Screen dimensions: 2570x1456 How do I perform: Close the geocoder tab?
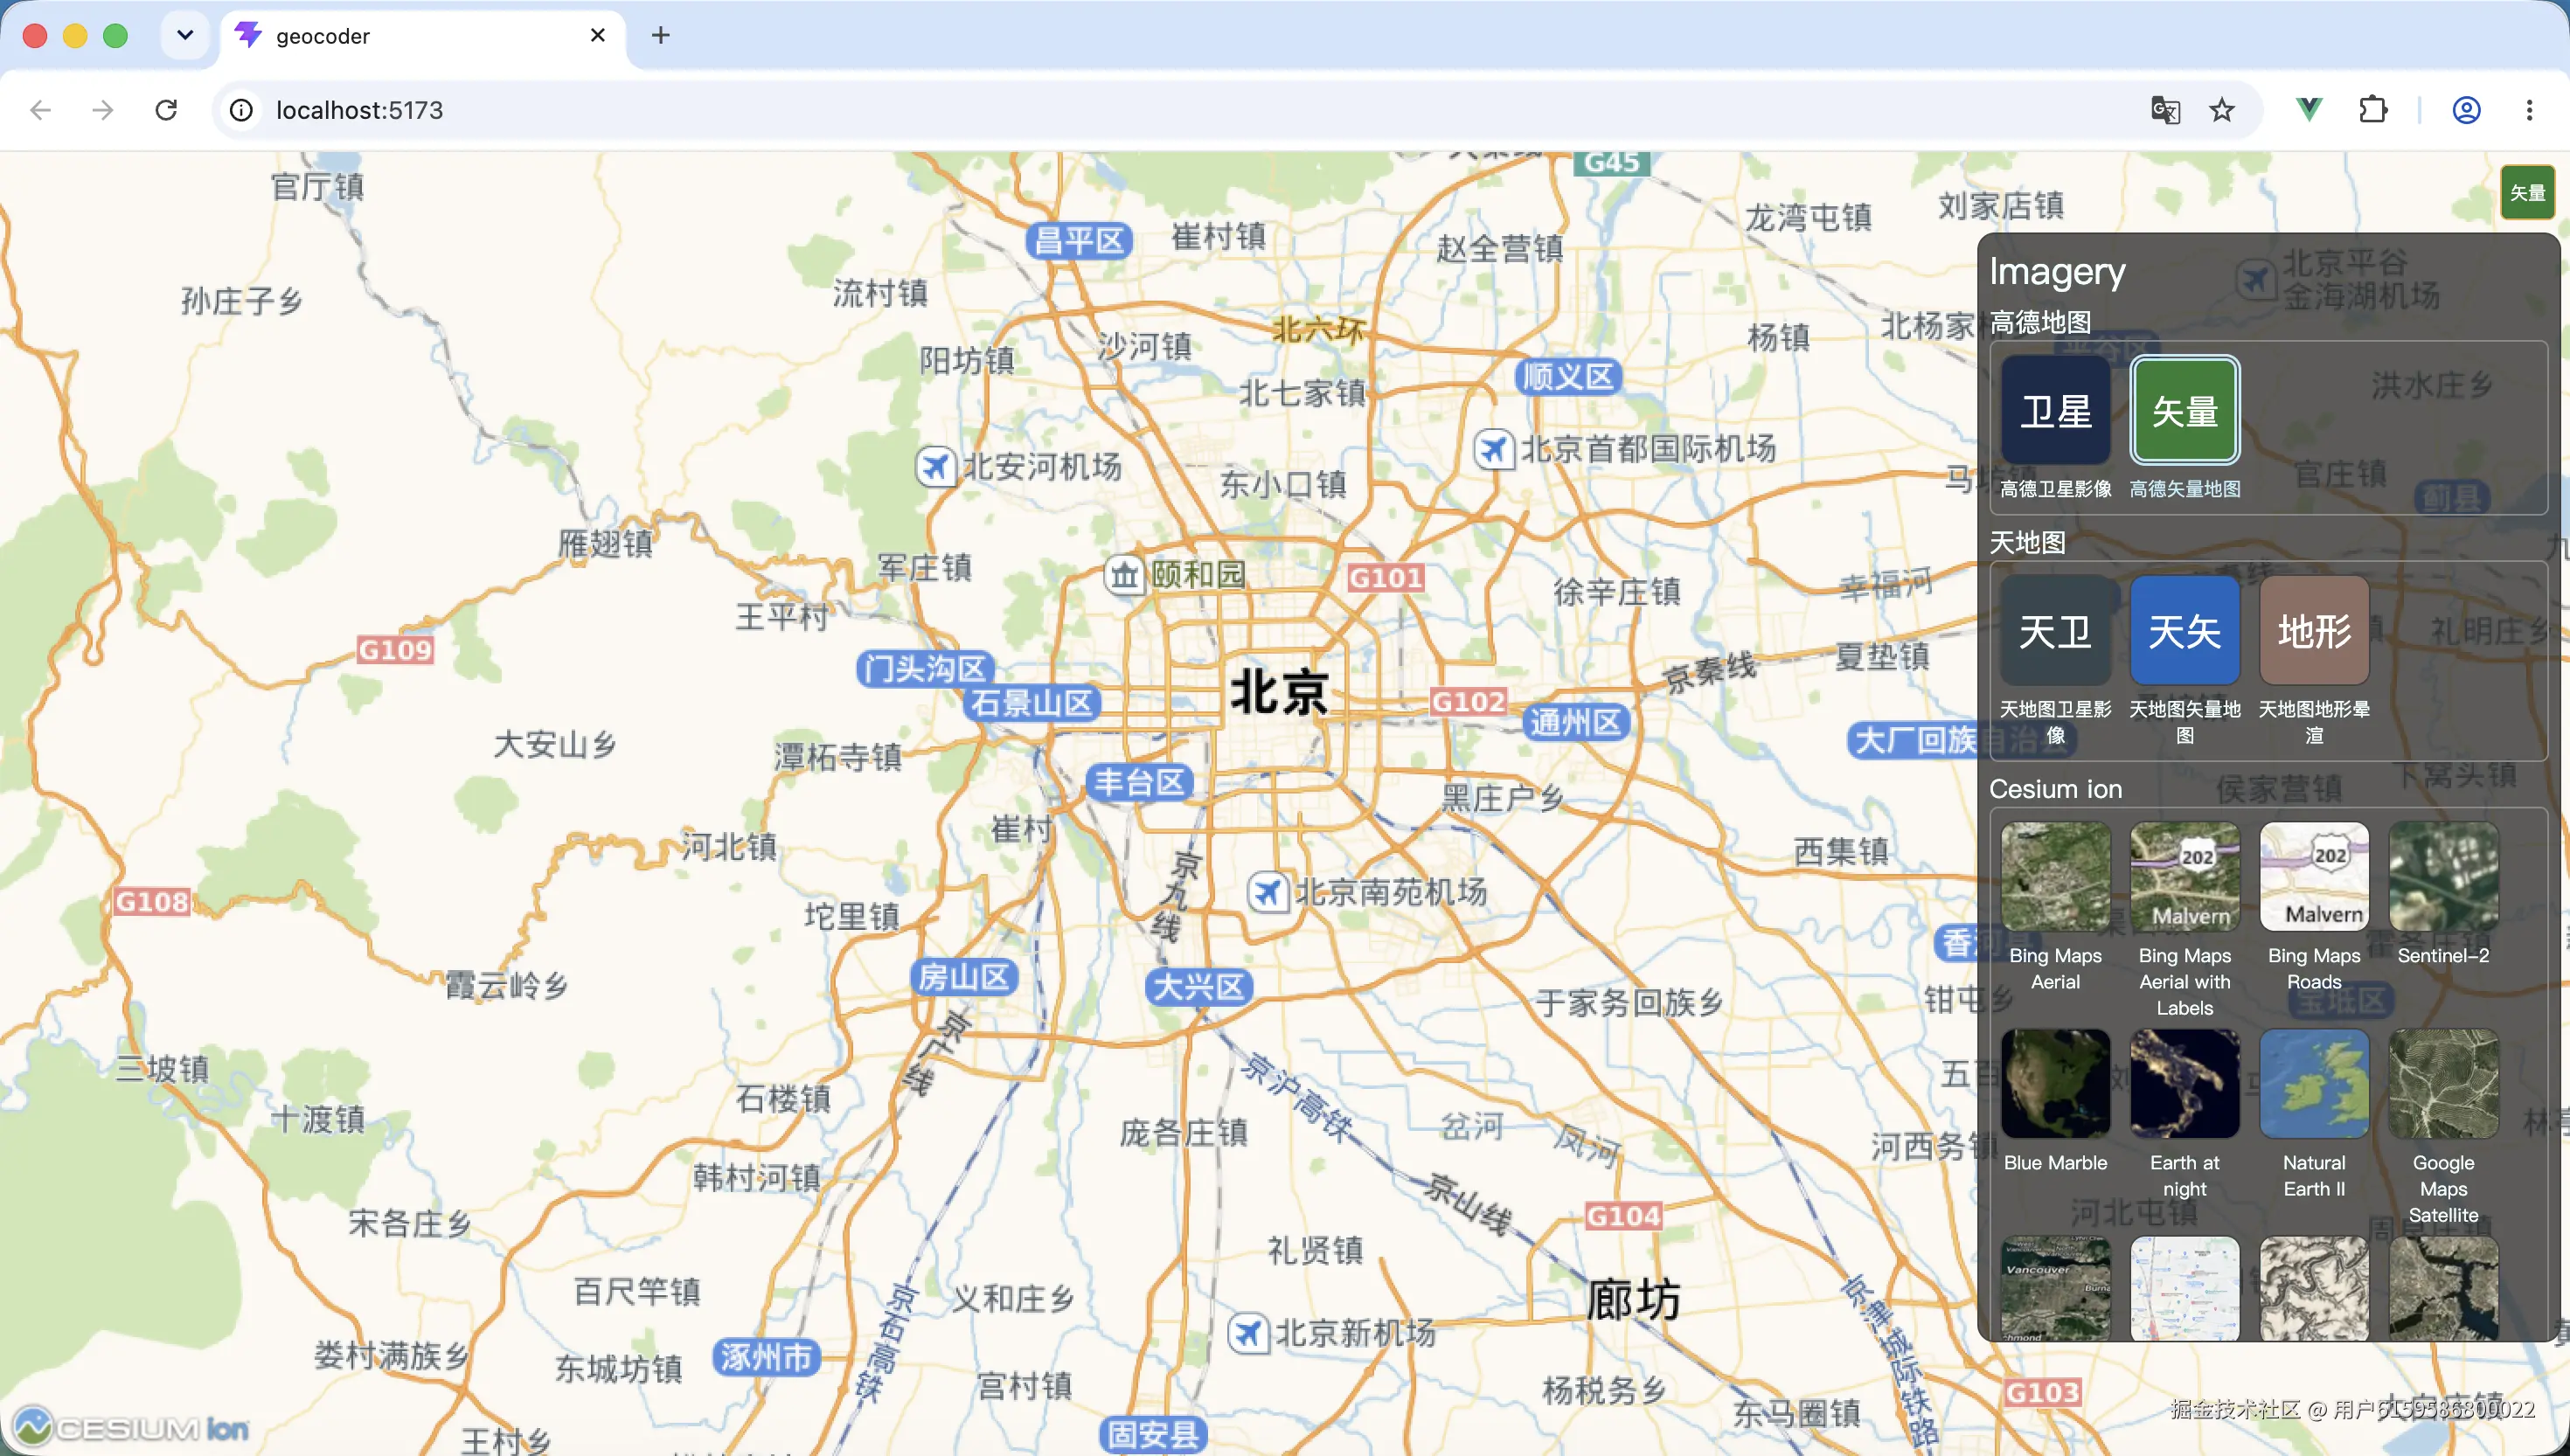[598, 35]
